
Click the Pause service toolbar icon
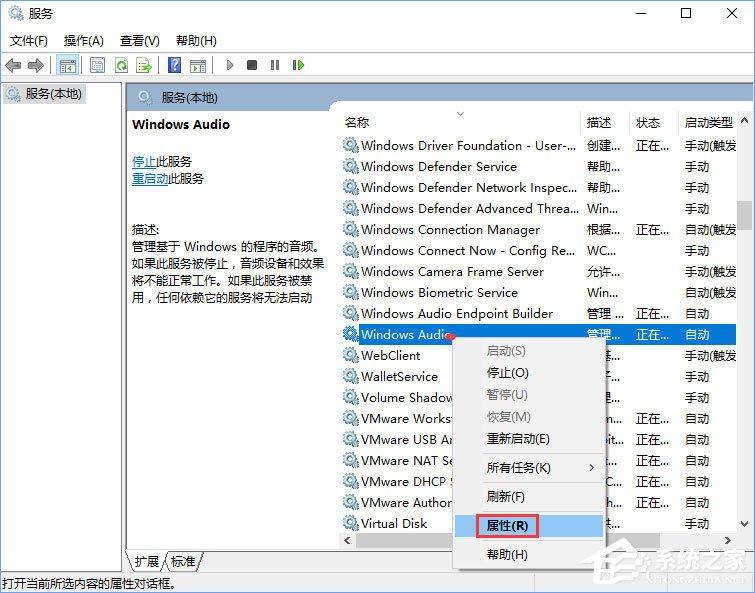point(275,64)
